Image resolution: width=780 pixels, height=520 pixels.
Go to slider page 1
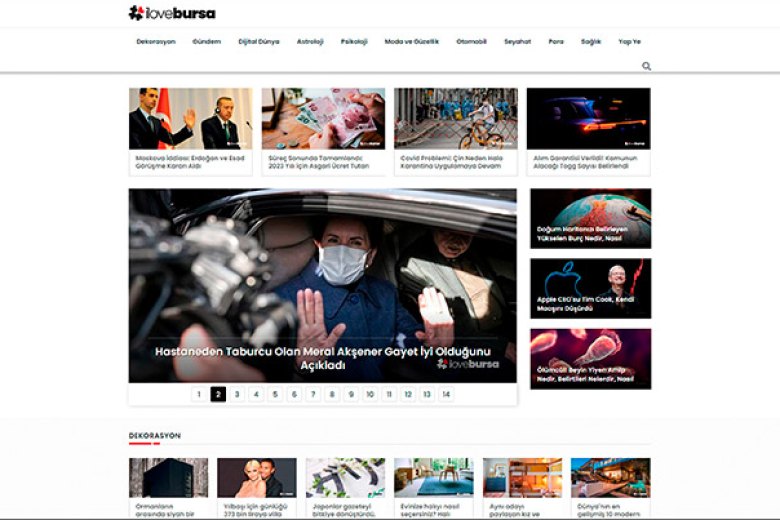pos(199,394)
